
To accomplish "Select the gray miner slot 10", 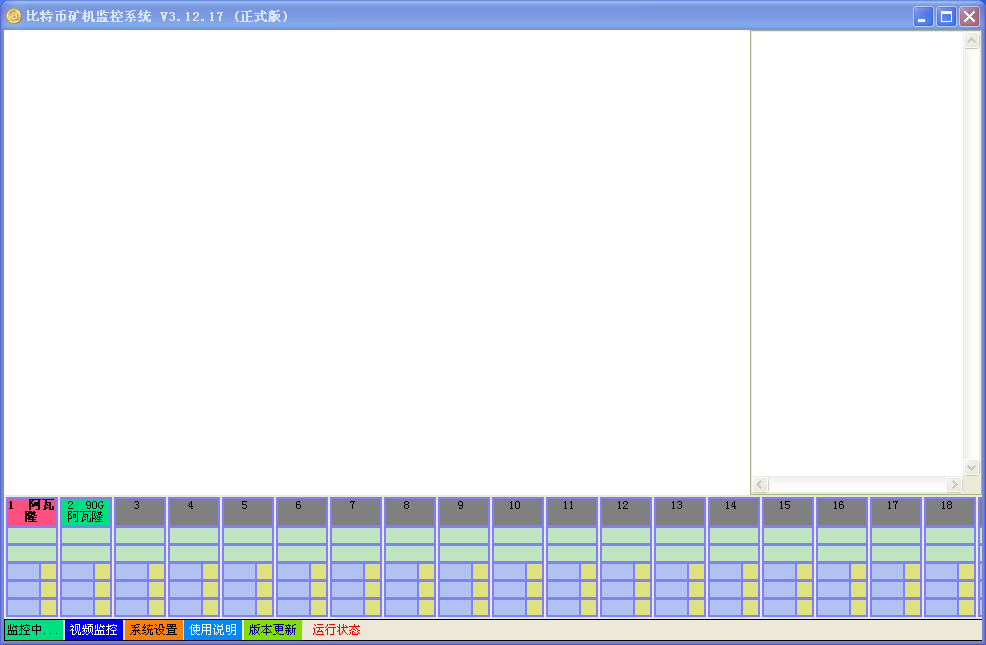I will pos(518,512).
